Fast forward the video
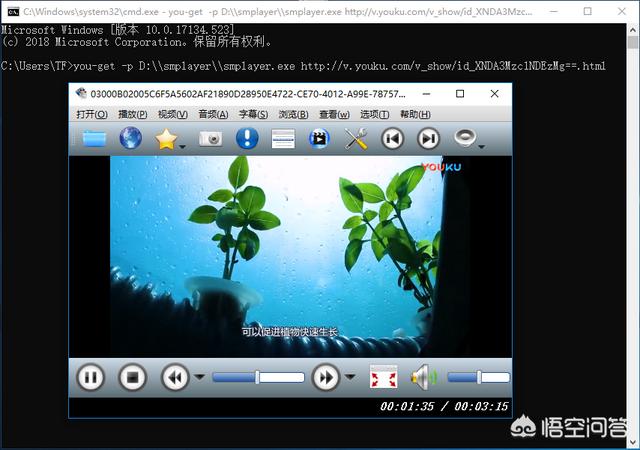Image resolution: width=640 pixels, height=450 pixels. pyautogui.click(x=325, y=377)
